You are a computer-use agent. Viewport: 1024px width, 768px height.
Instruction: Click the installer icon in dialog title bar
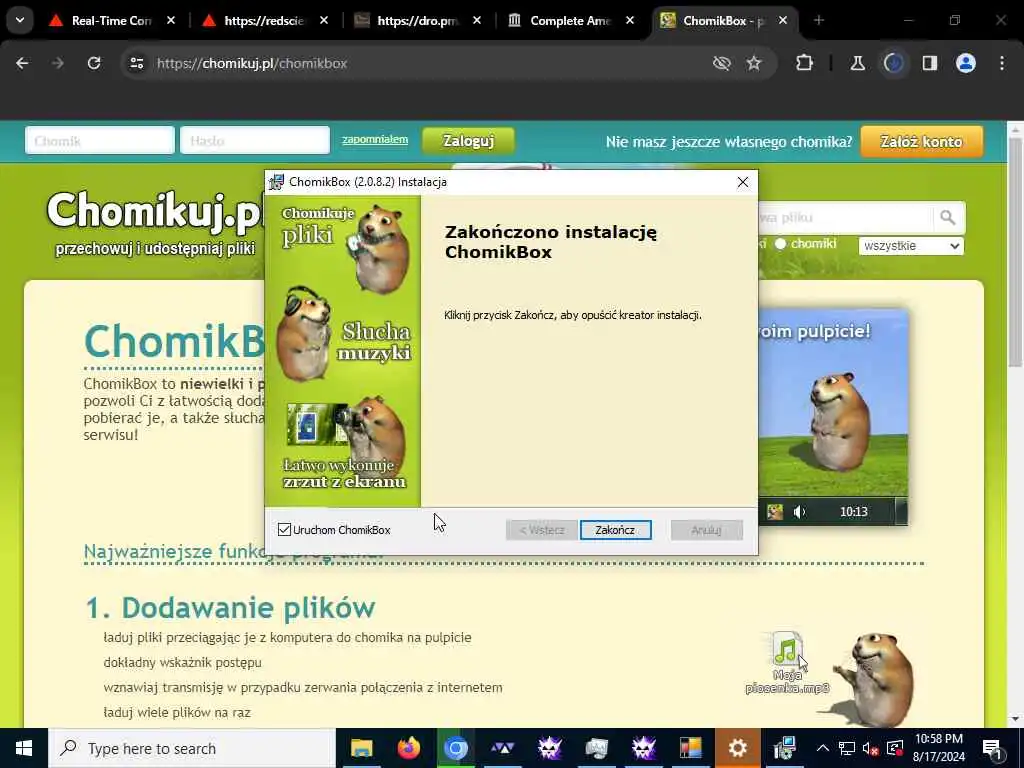(277, 182)
